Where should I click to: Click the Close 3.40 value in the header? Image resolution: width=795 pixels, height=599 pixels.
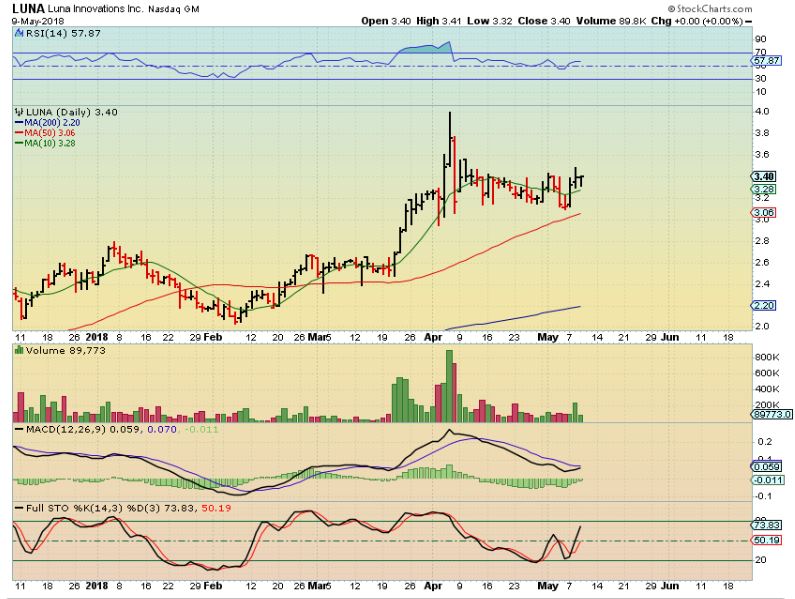pyautogui.click(x=544, y=21)
